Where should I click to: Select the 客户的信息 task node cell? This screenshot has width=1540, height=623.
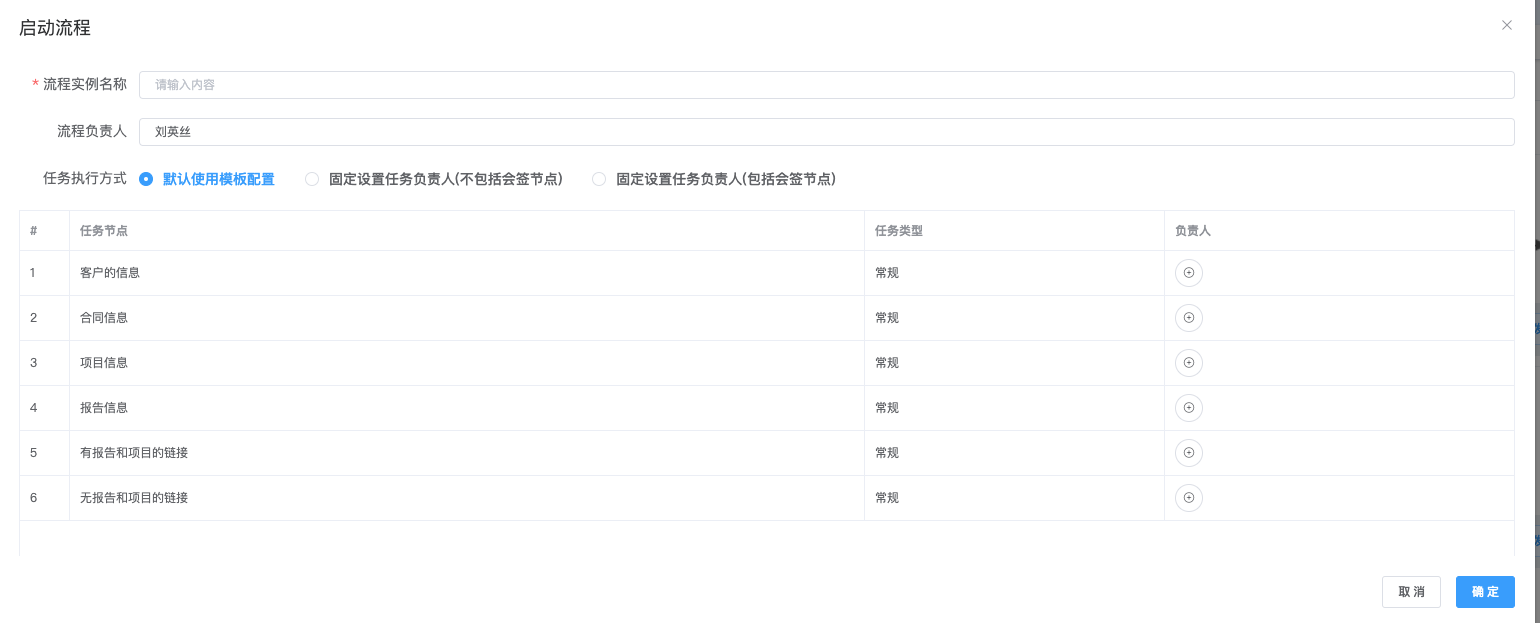click(x=466, y=272)
